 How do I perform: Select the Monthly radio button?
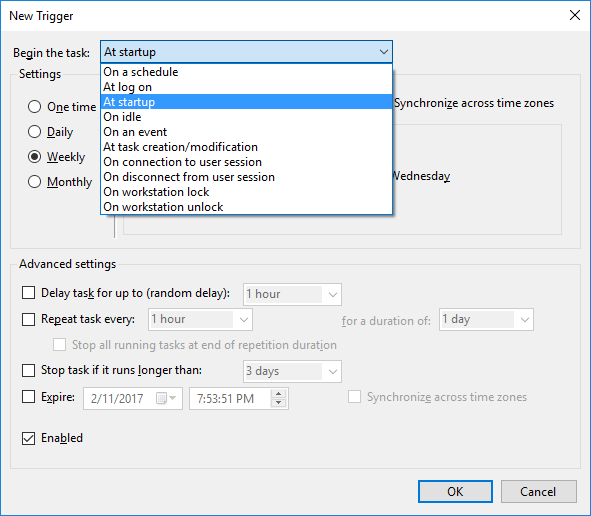tap(34, 182)
